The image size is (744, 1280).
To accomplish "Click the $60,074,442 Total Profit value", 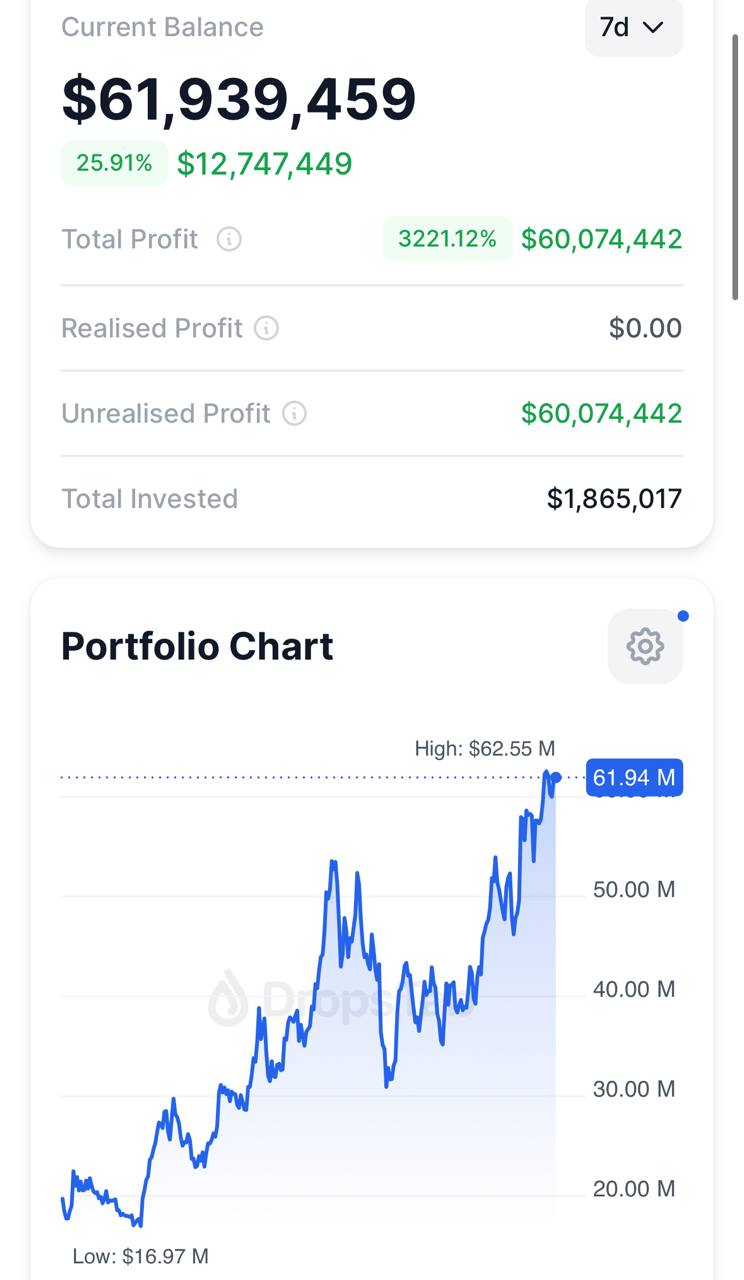I will 602,239.
